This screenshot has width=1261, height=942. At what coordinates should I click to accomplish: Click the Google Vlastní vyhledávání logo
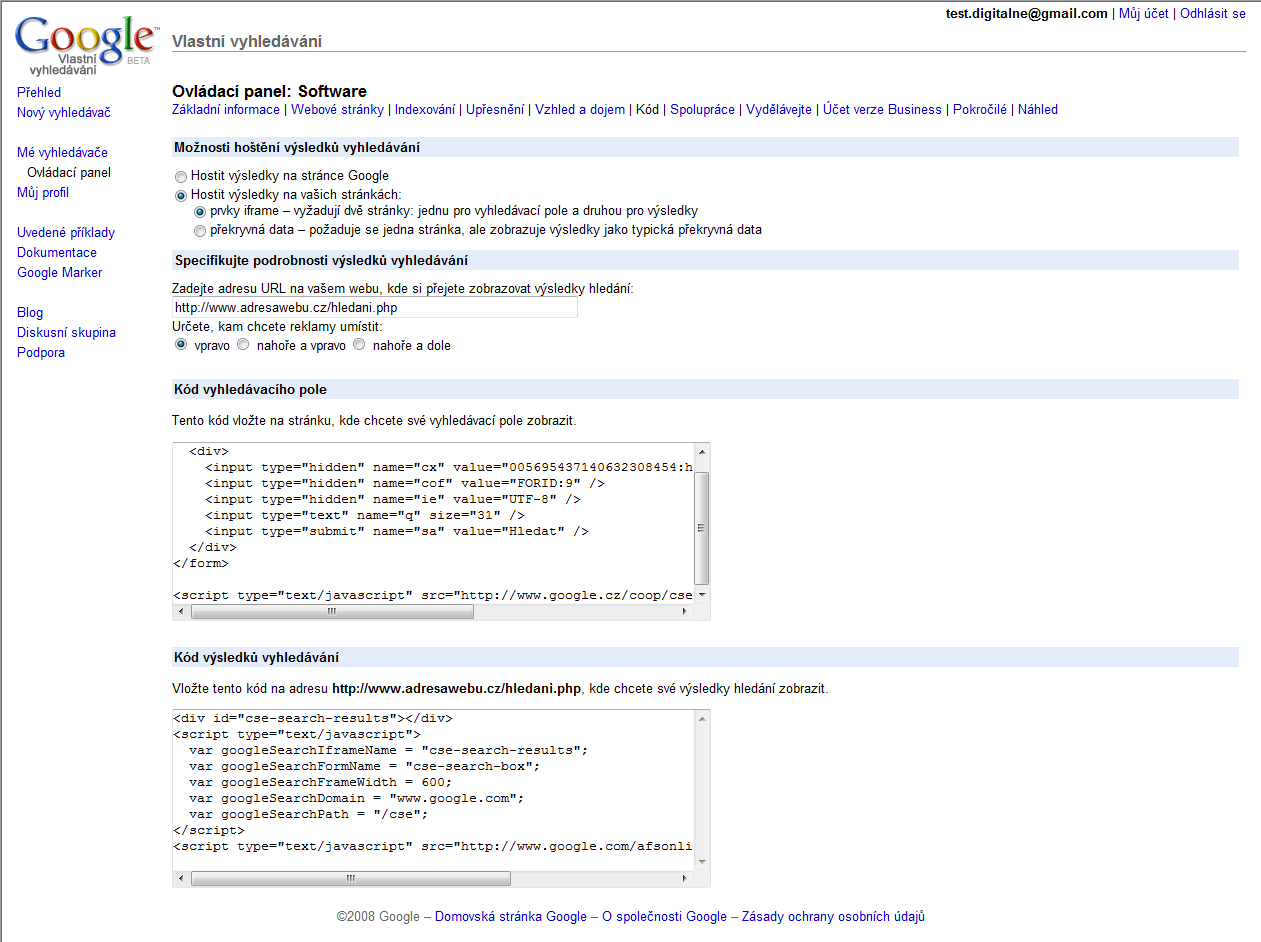(87, 47)
